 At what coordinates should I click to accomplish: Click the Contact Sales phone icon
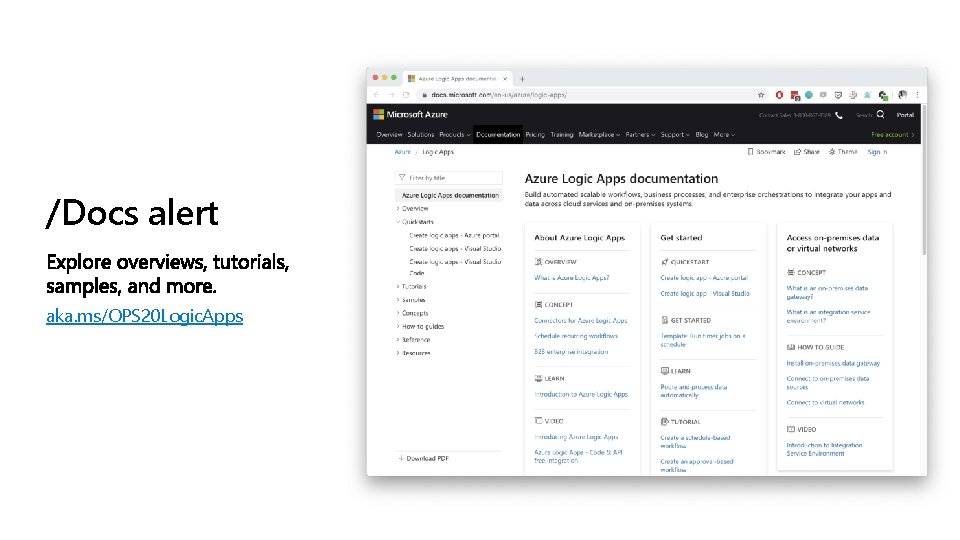coord(839,115)
